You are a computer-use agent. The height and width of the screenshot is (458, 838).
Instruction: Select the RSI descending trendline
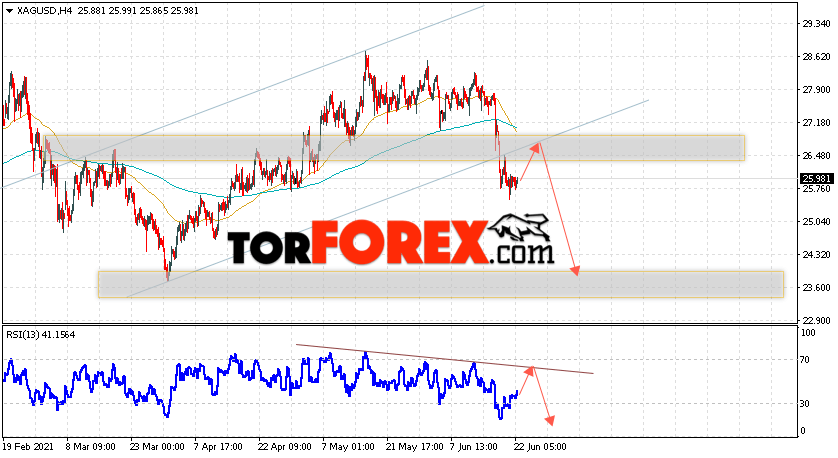445,359
